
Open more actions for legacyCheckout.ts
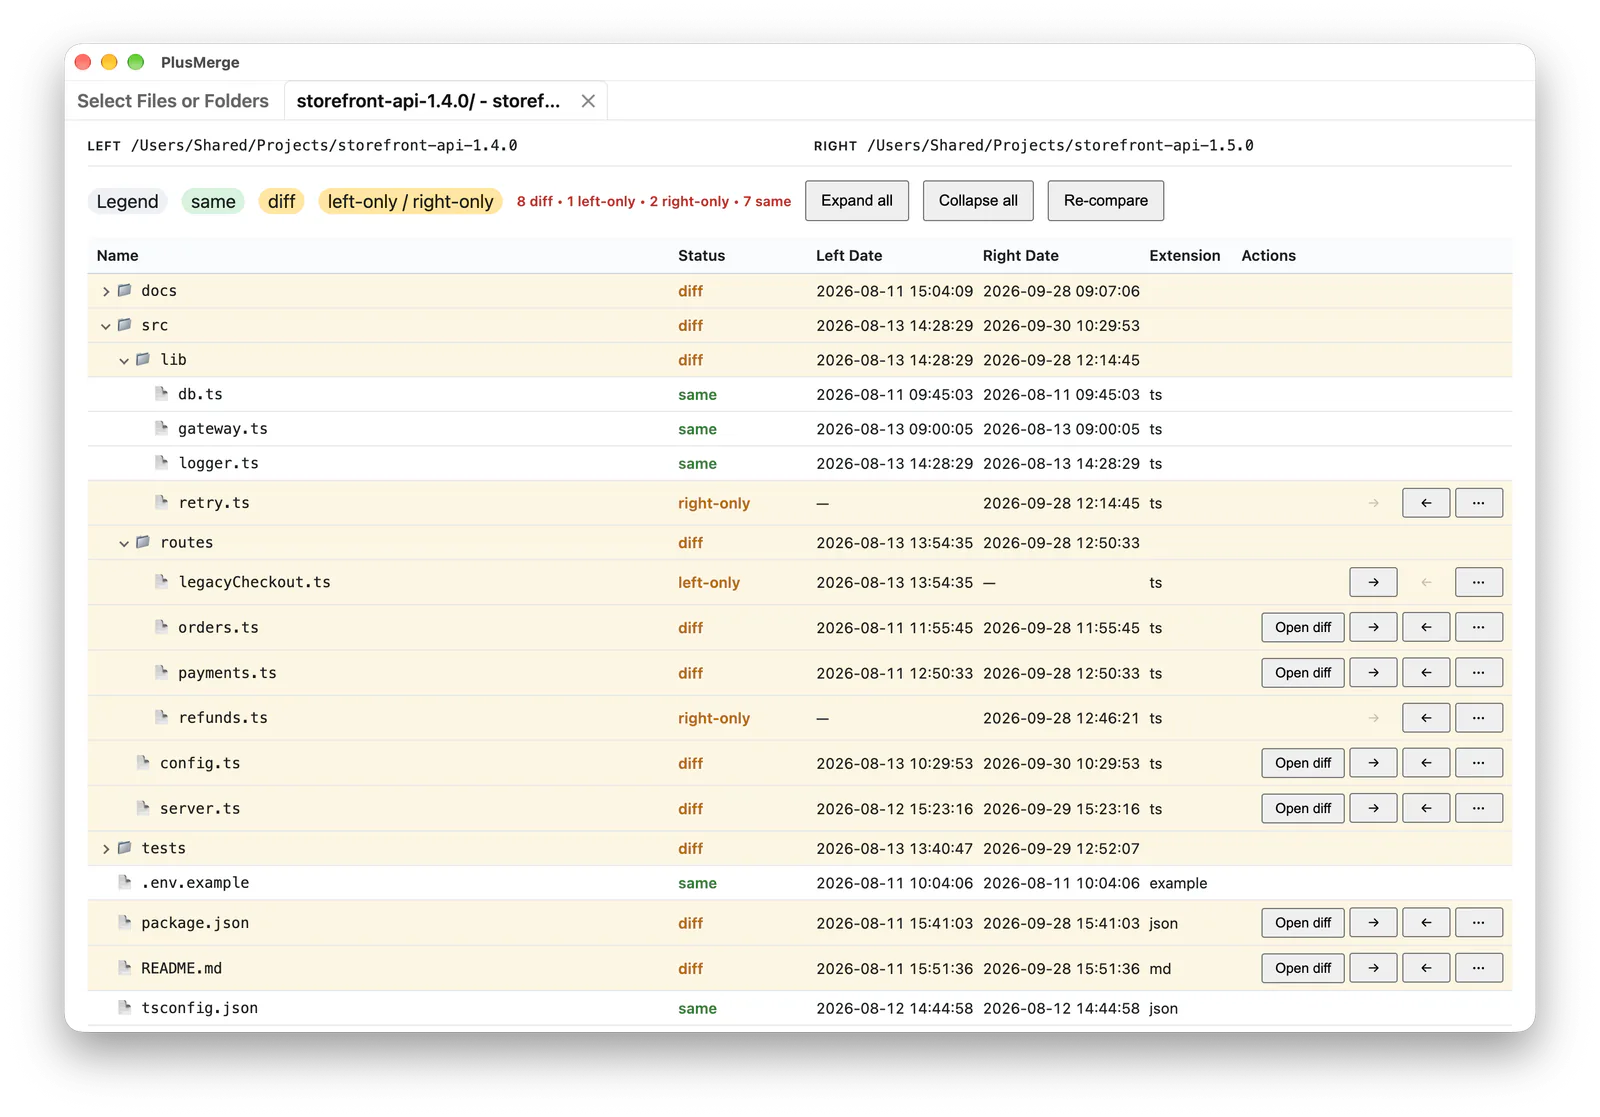point(1479,582)
